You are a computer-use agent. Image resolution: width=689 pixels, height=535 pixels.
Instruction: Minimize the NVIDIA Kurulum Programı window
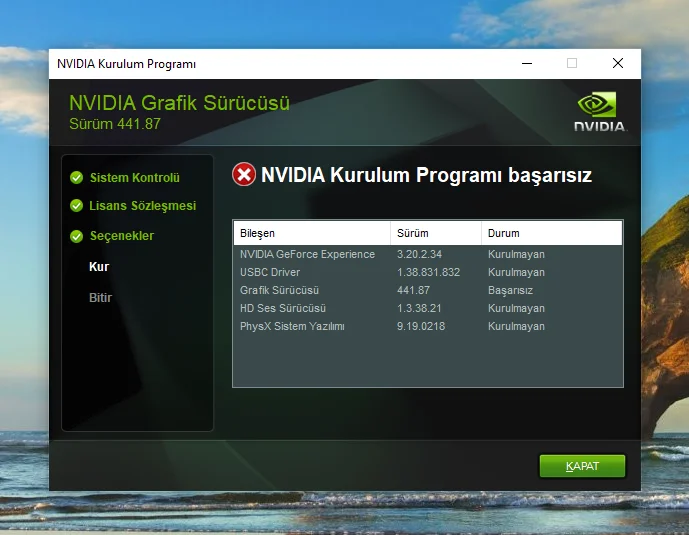pos(527,64)
